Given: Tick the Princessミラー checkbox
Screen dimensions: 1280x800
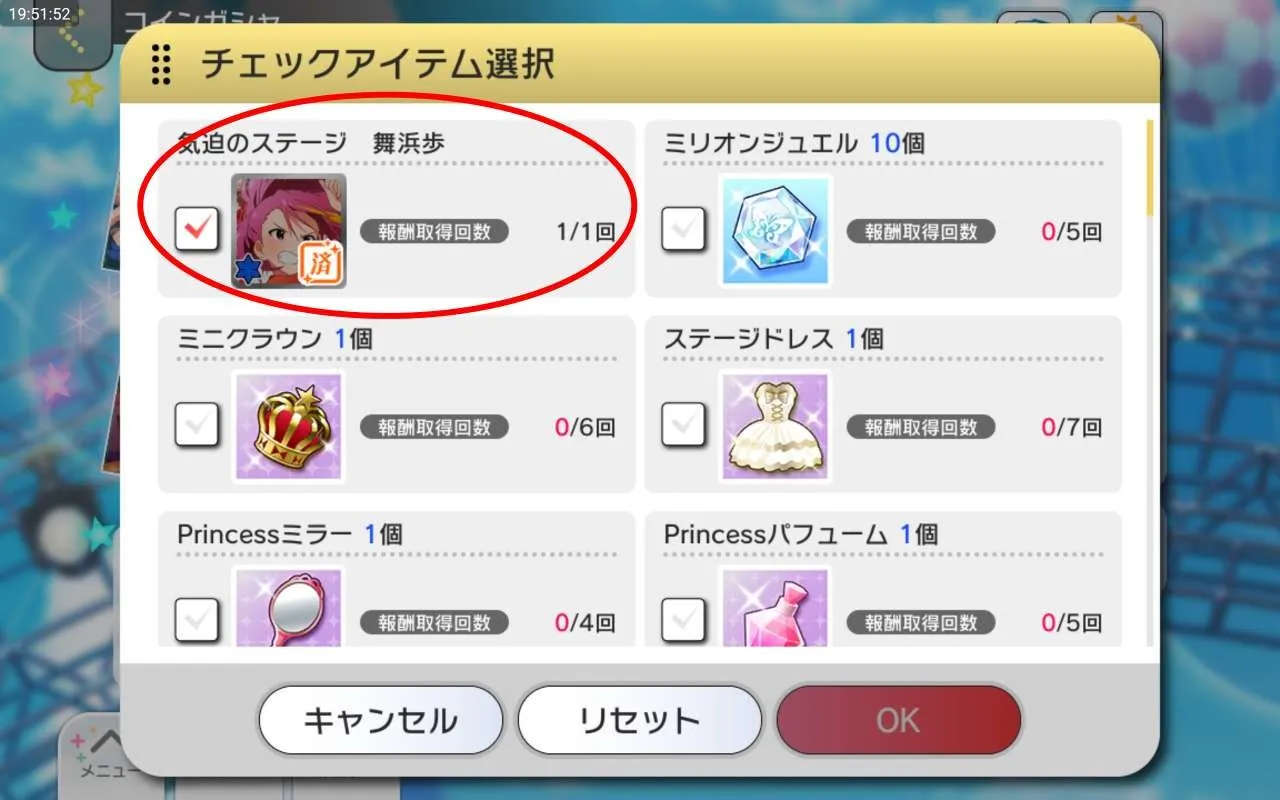Looking at the screenshot, I should pyautogui.click(x=197, y=621).
